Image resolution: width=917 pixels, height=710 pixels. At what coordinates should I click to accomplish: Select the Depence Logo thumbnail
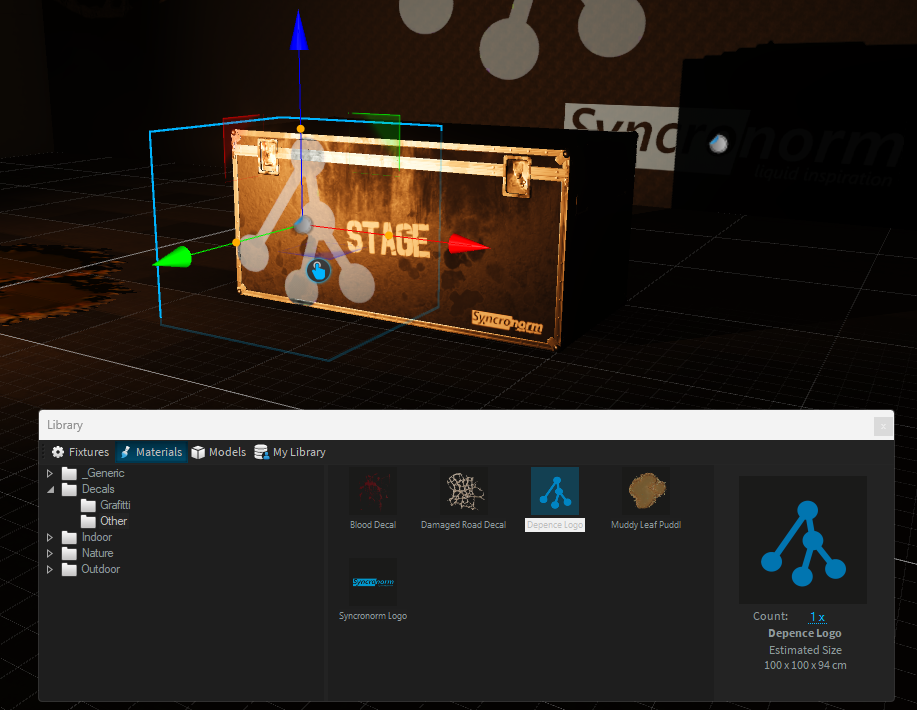pyautogui.click(x=555, y=490)
